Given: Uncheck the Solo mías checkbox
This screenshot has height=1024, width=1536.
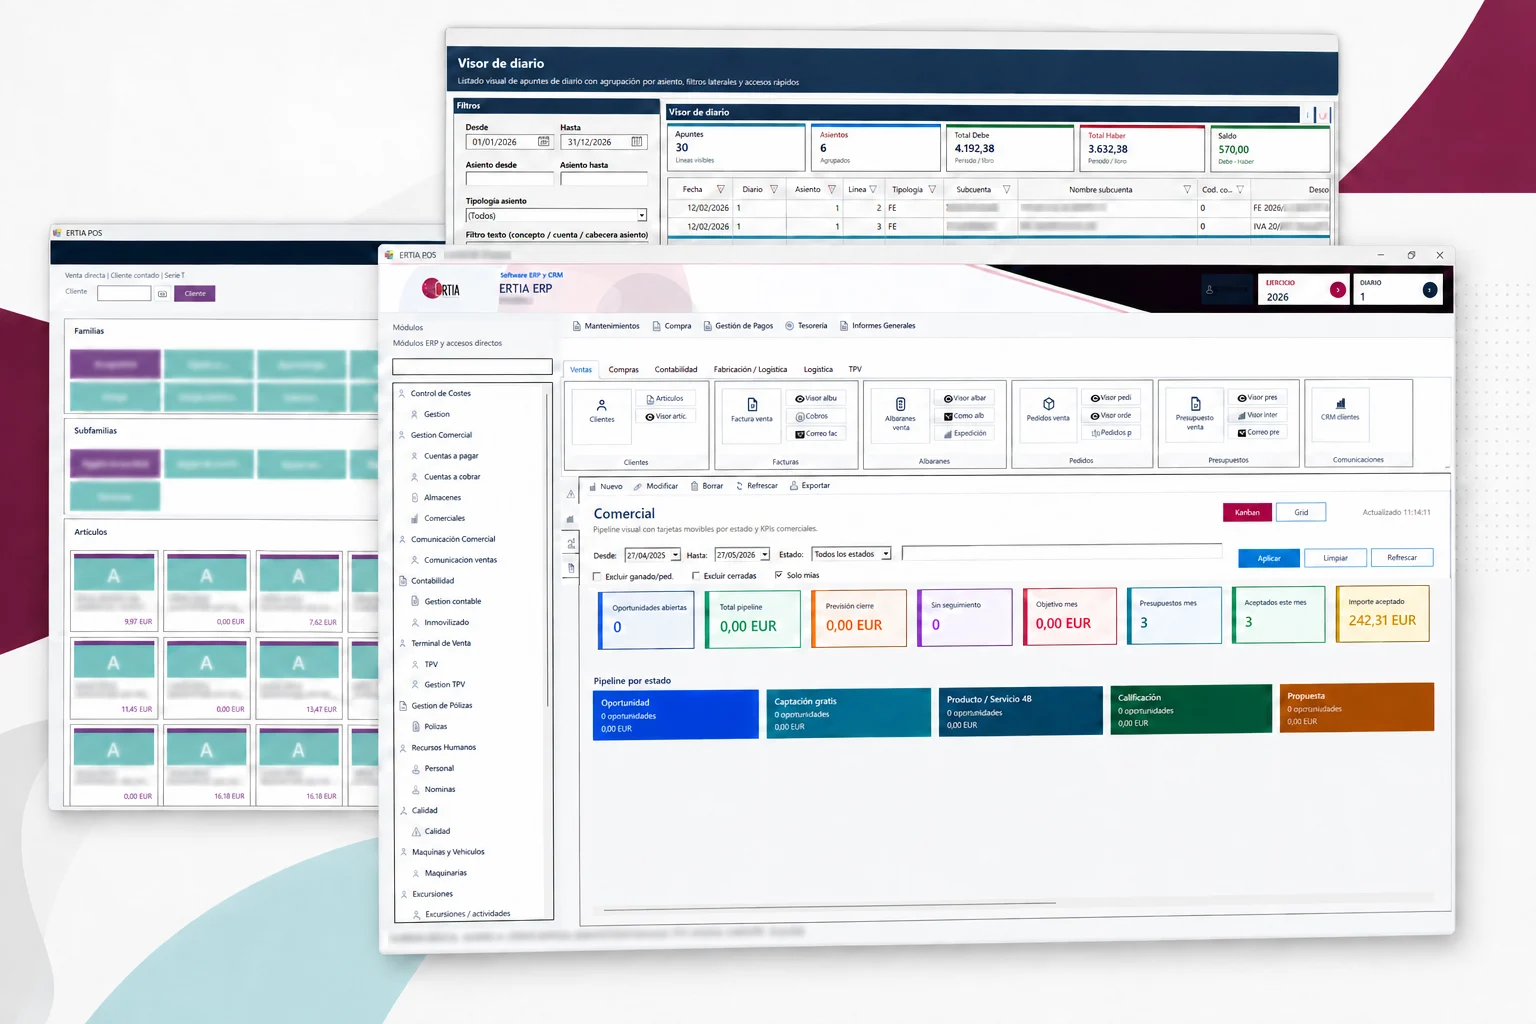Looking at the screenshot, I should (778, 575).
